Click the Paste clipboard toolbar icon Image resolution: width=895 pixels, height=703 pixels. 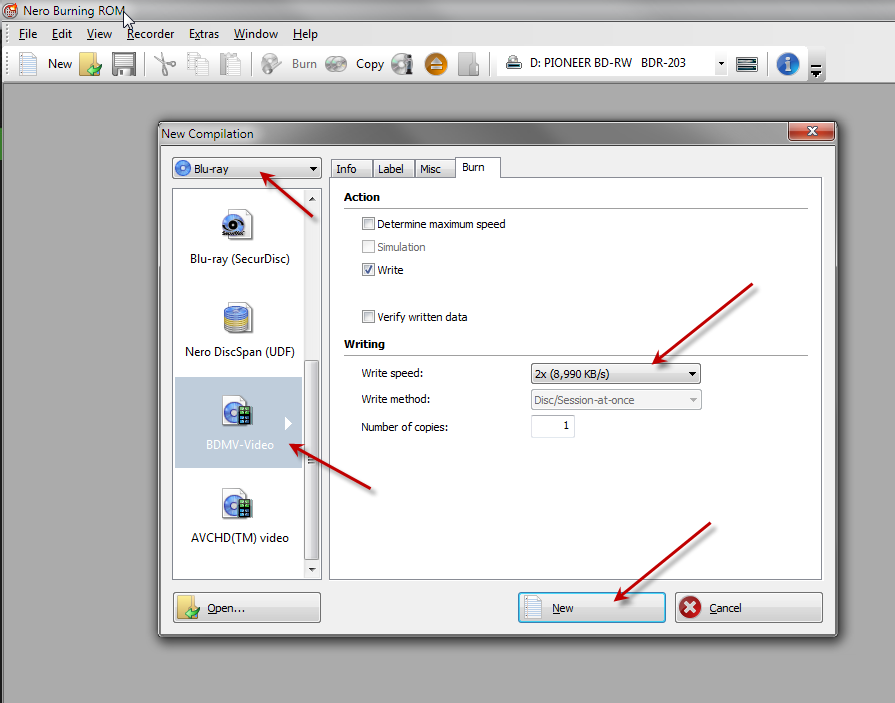click(231, 64)
